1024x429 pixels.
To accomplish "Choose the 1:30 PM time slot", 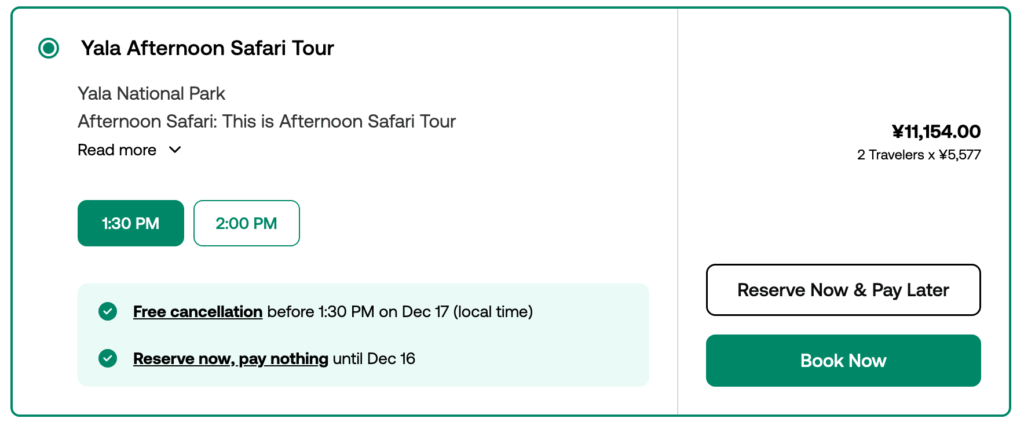I will 131,223.
